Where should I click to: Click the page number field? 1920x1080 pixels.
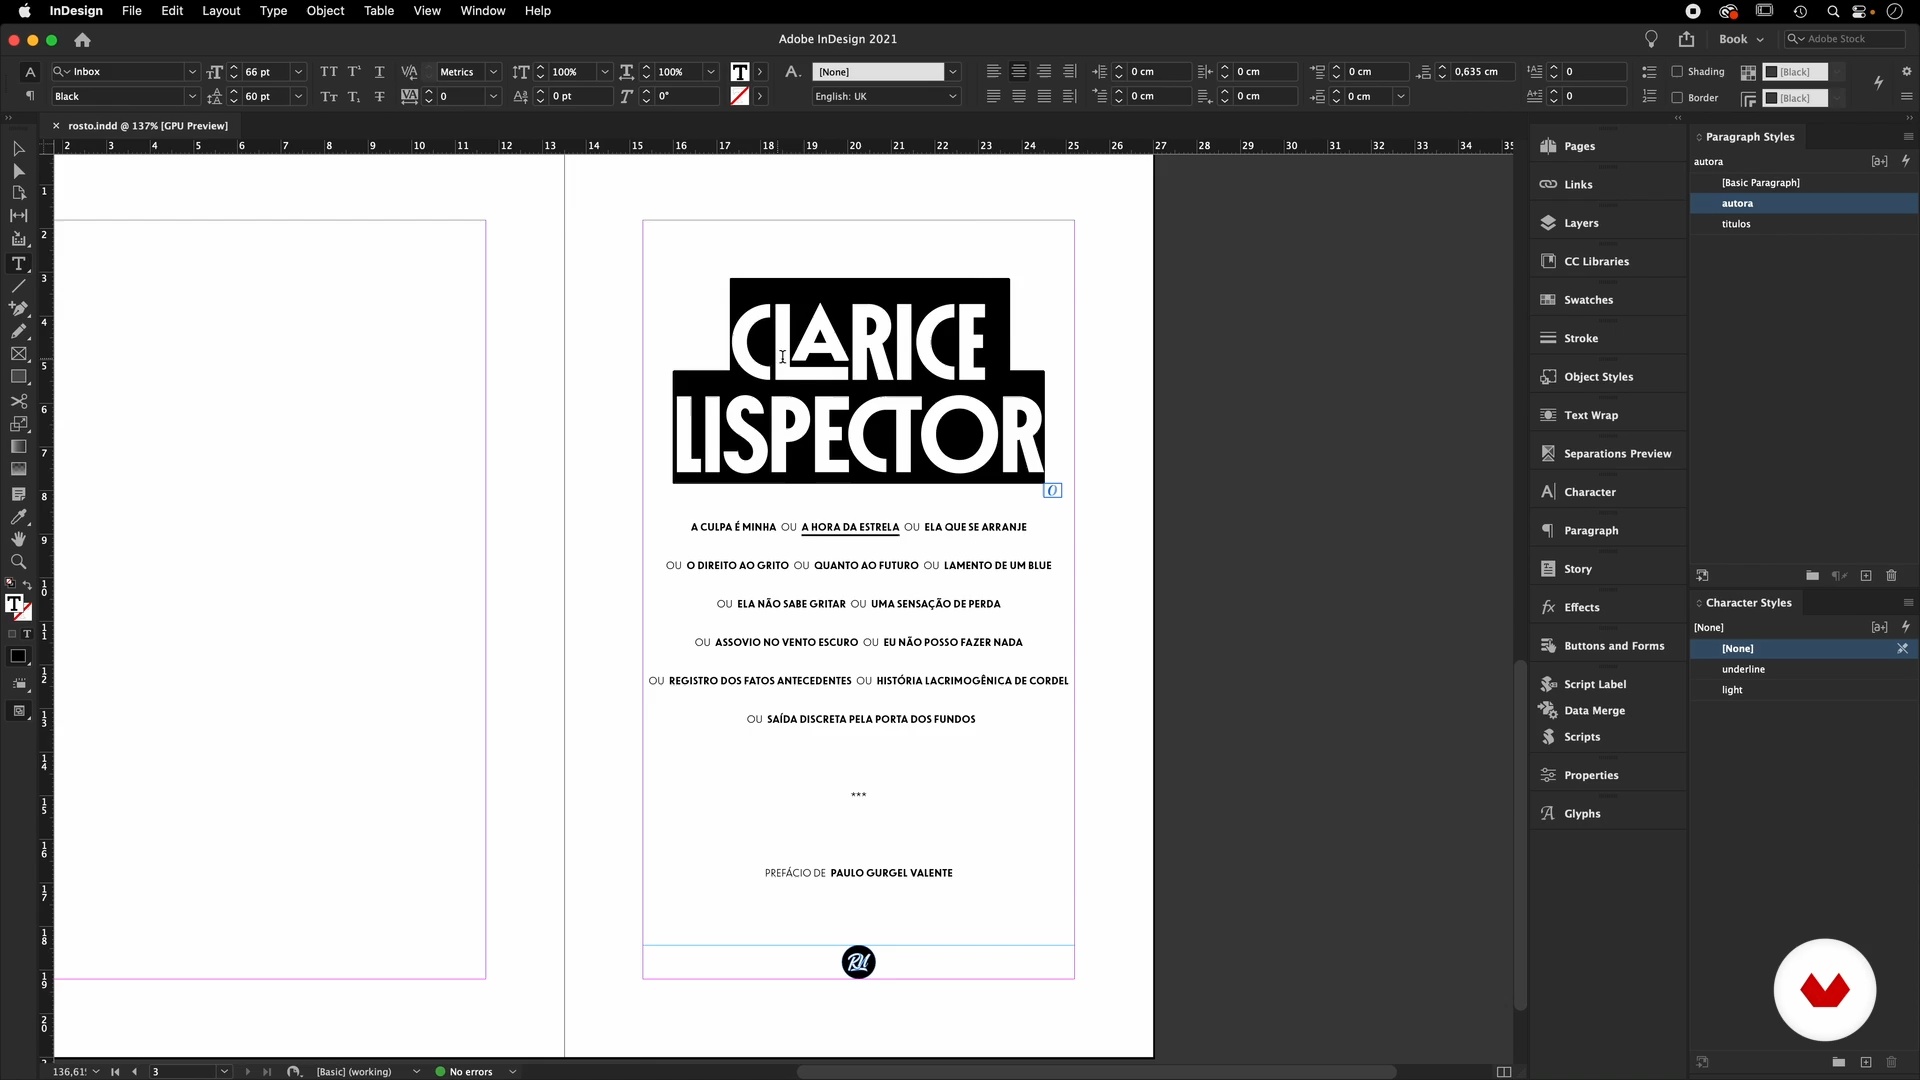click(x=184, y=1071)
